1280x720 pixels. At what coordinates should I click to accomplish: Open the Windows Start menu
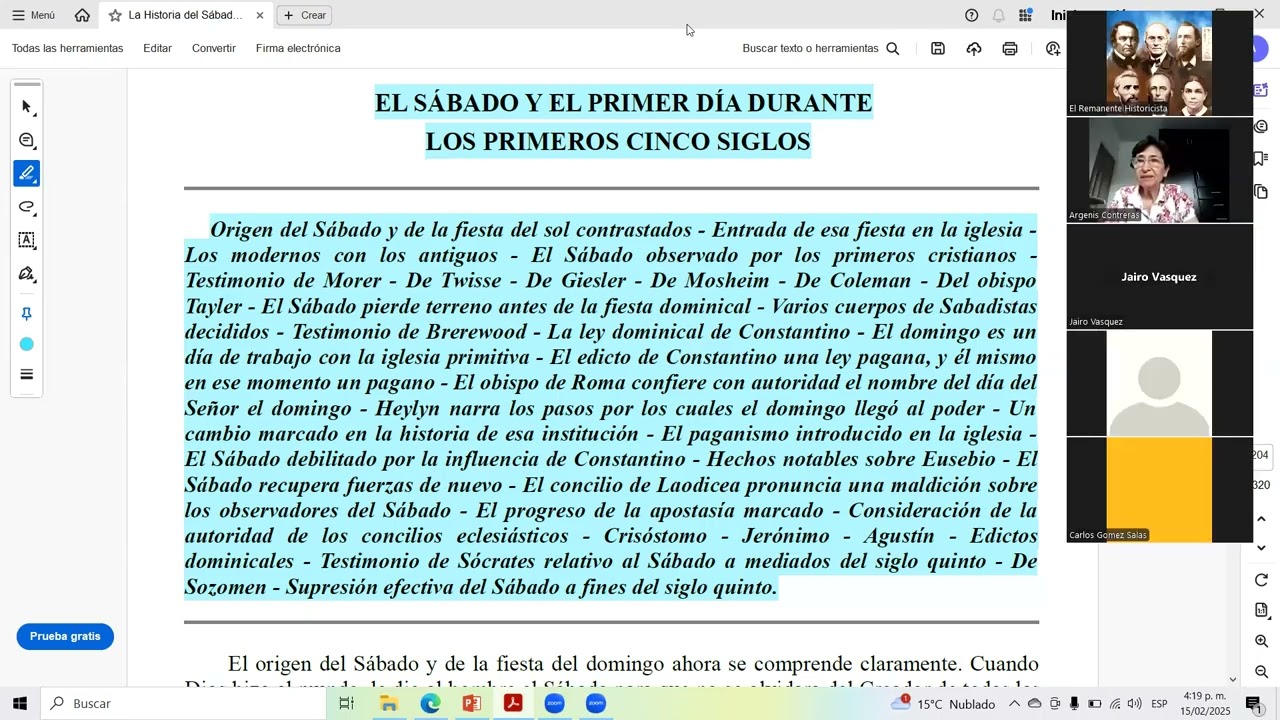pyautogui.click(x=20, y=703)
